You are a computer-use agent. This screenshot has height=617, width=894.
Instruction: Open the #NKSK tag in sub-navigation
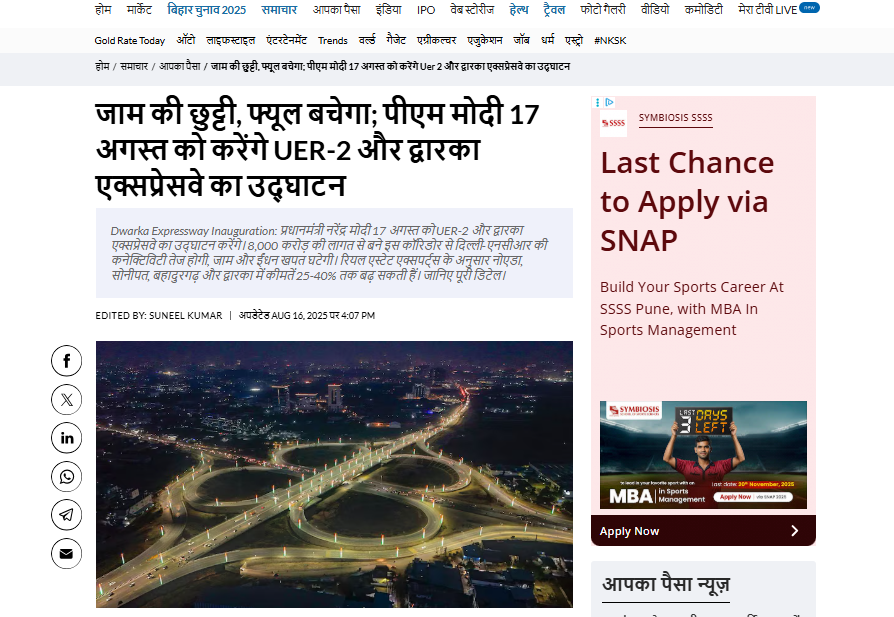click(x=610, y=40)
